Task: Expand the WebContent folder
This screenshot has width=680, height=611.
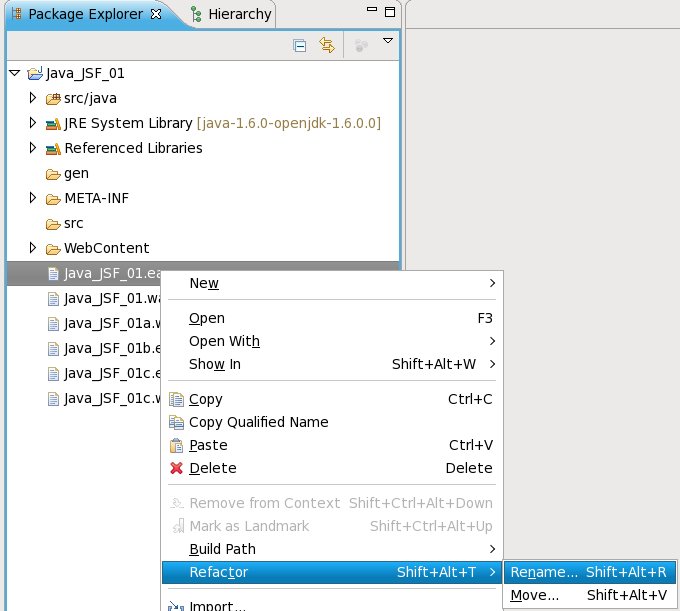Action: tap(33, 248)
